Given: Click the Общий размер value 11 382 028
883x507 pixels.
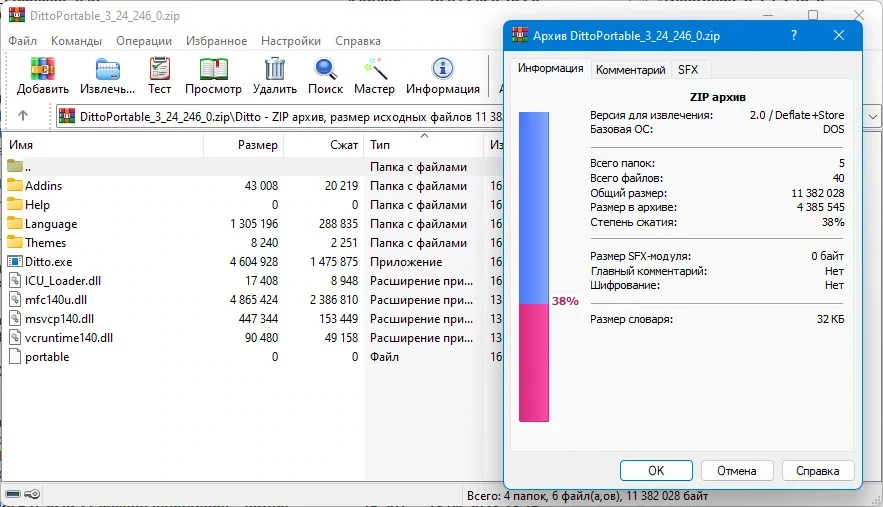Looking at the screenshot, I should click(818, 193).
